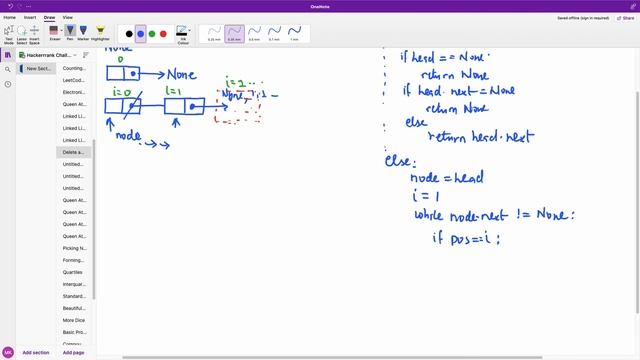The height and width of the screenshot is (360, 640).
Task: Expand the Hackerrank Chall notebook dropdown
Action: (75, 55)
